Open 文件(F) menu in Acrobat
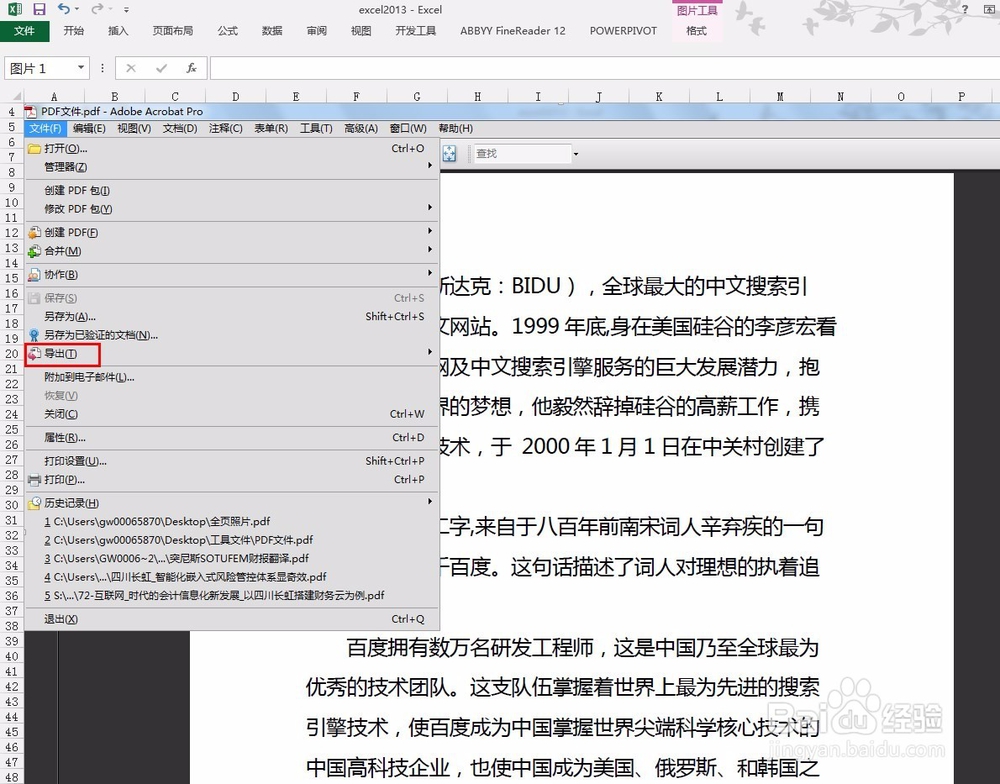The image size is (1000, 784). coord(45,128)
